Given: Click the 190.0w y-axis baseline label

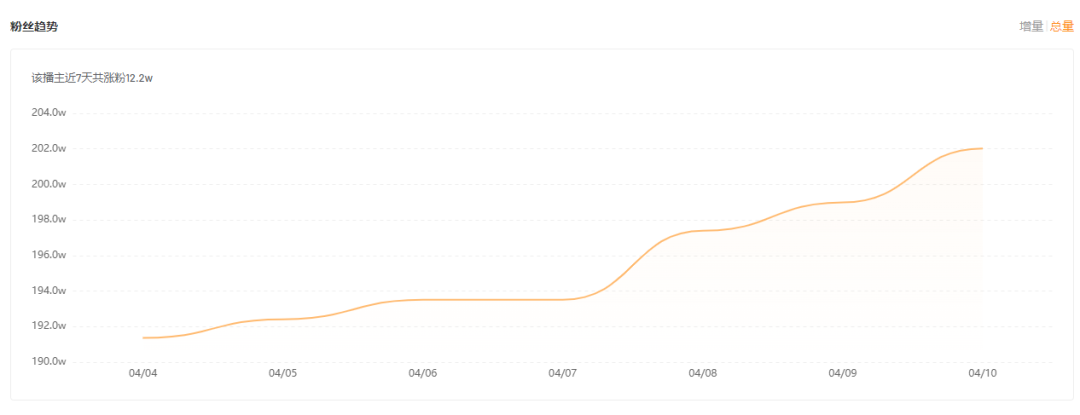Looking at the screenshot, I should point(49,361).
